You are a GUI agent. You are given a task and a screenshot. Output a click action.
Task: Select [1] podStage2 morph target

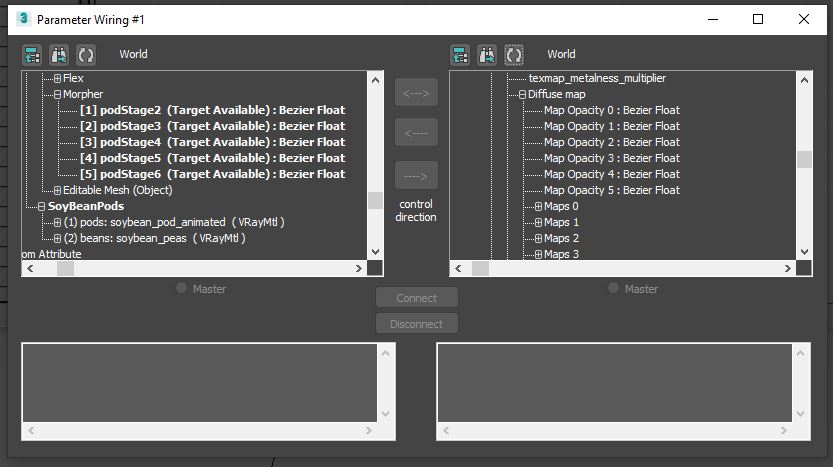(212, 110)
